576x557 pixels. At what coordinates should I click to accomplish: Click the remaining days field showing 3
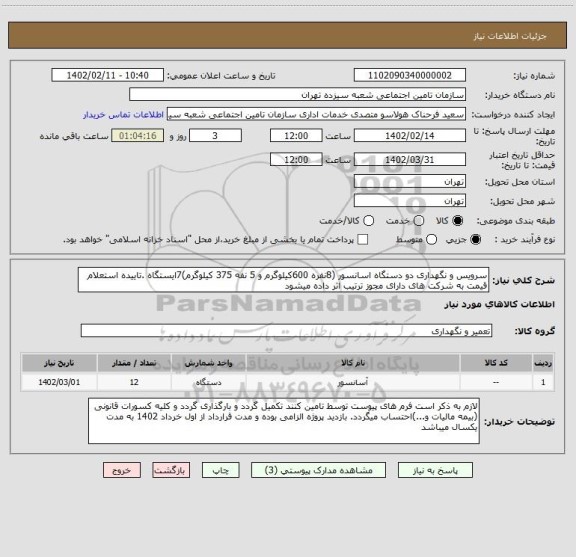click(215, 136)
